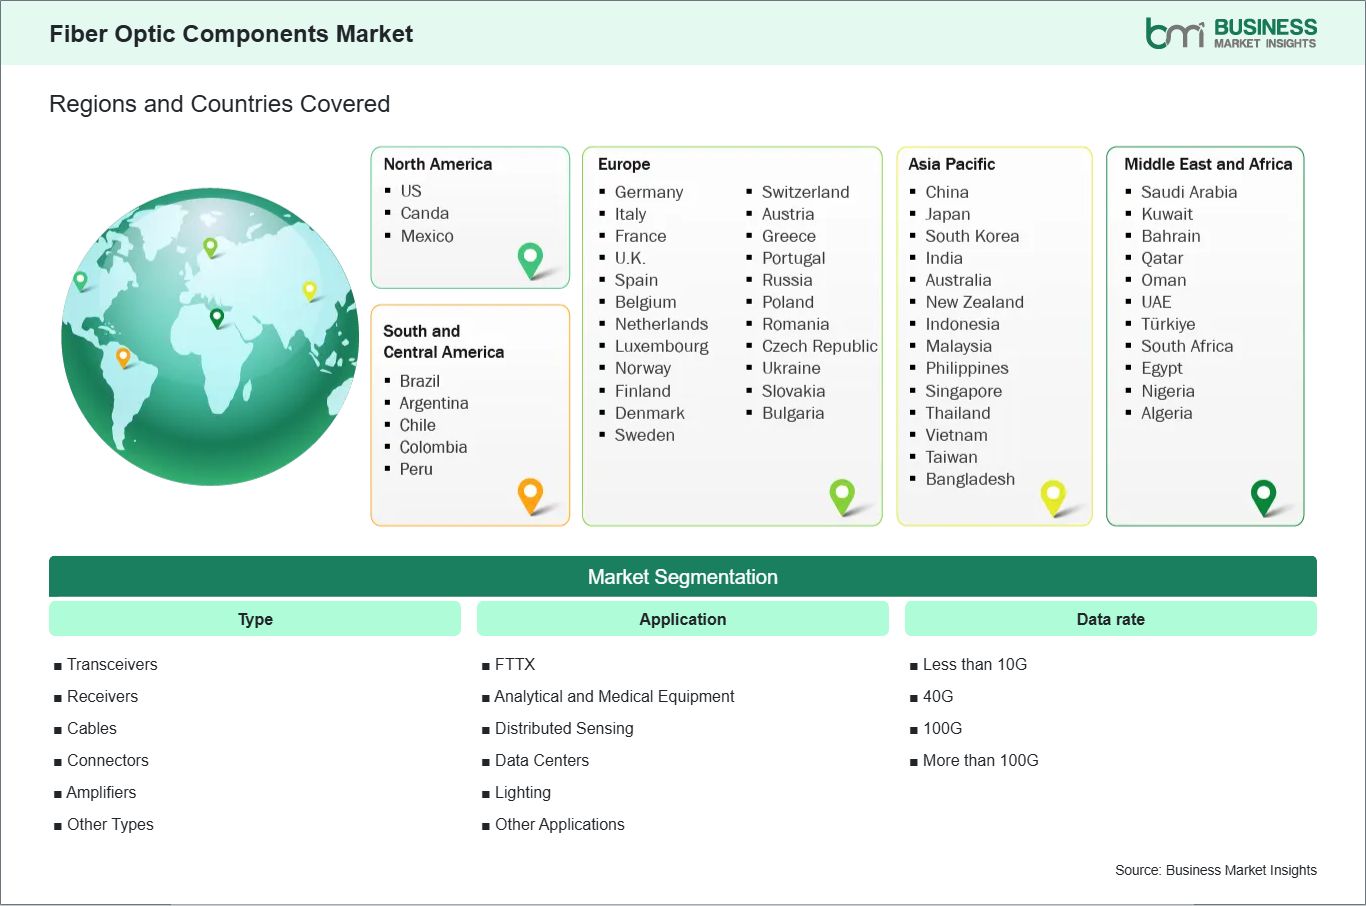Viewport: 1366px width, 906px height.
Task: Click the orange South and Central America pin
Action: click(x=529, y=494)
